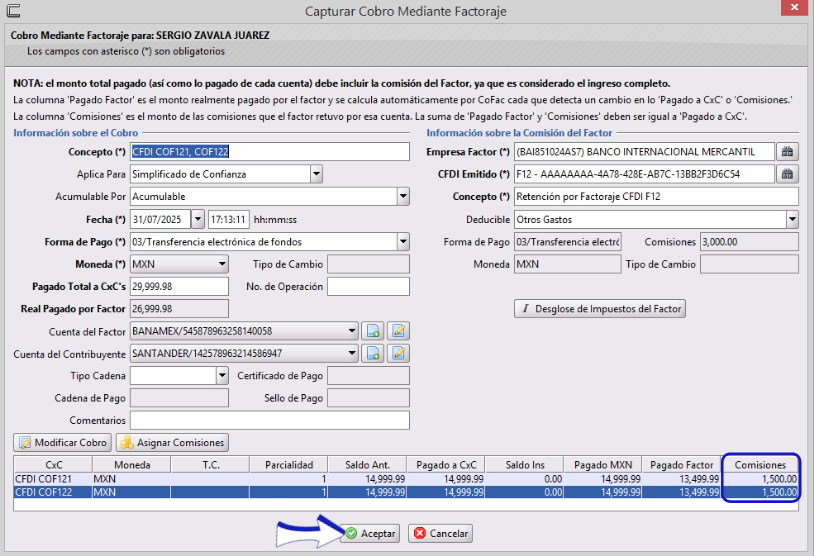Open Empresa Factor search binoculars icon

[x=787, y=152]
